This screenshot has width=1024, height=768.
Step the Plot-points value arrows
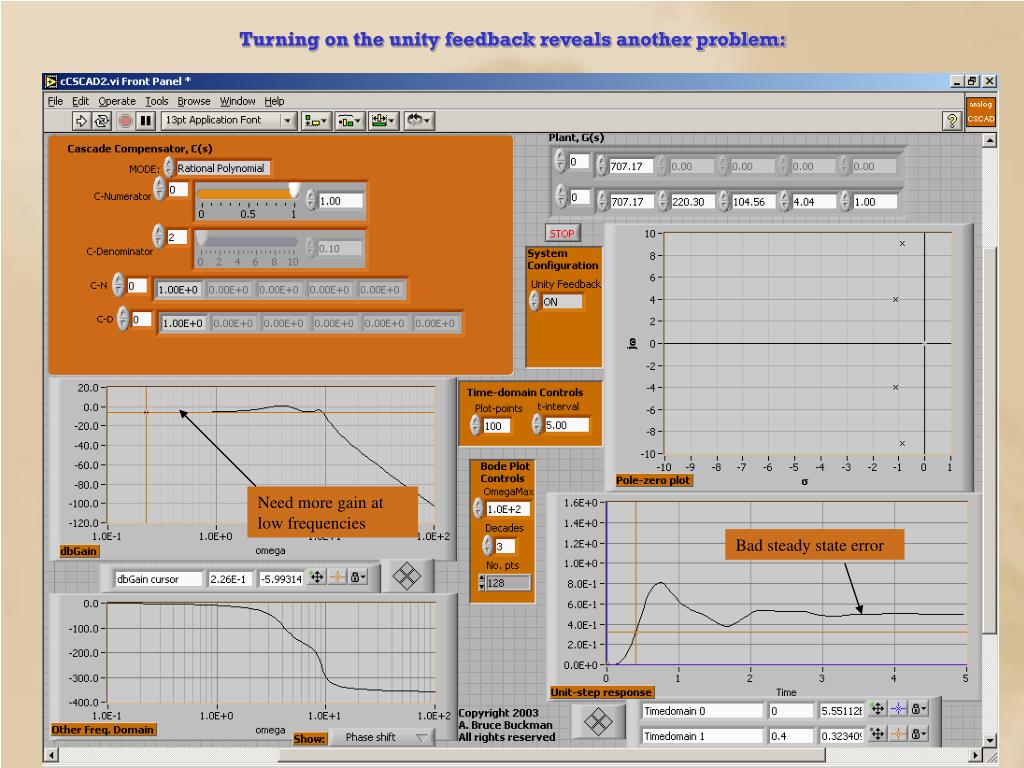tap(475, 425)
